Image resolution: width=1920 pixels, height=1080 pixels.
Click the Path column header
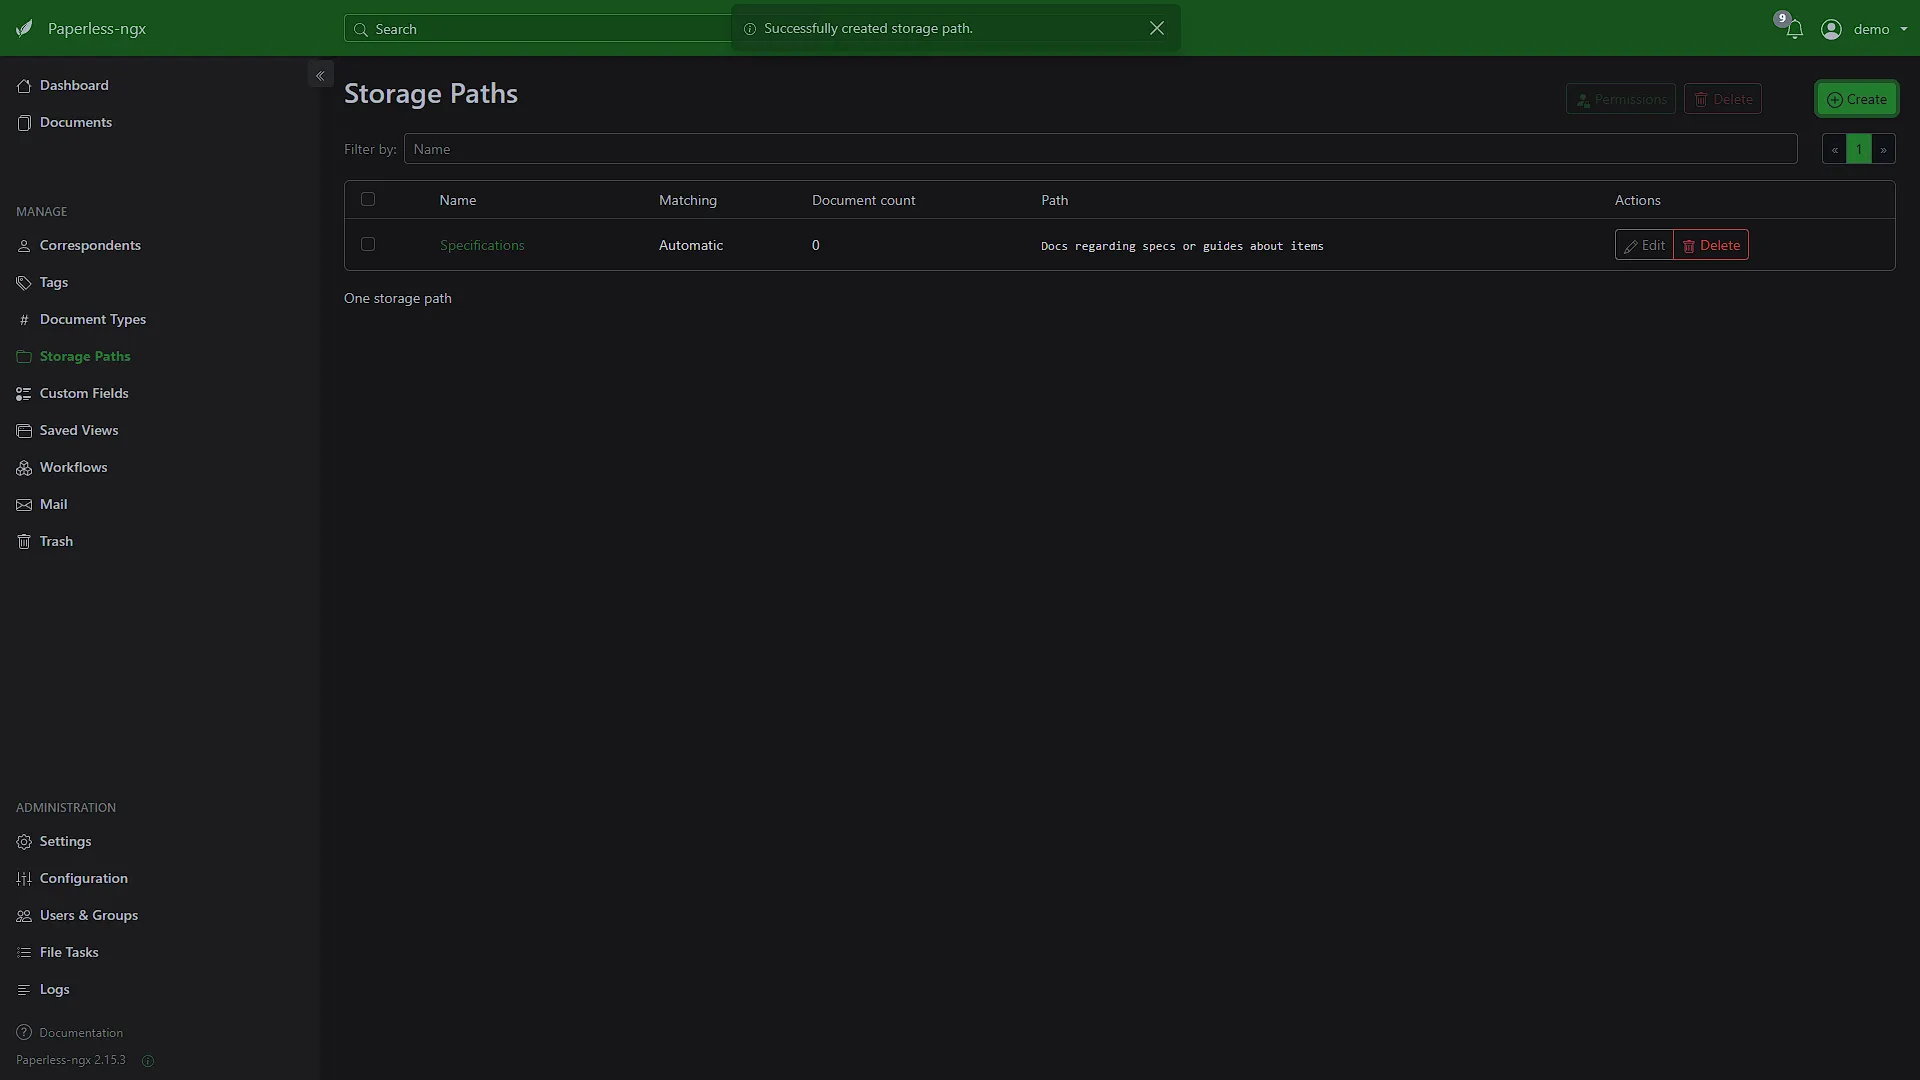click(1054, 200)
